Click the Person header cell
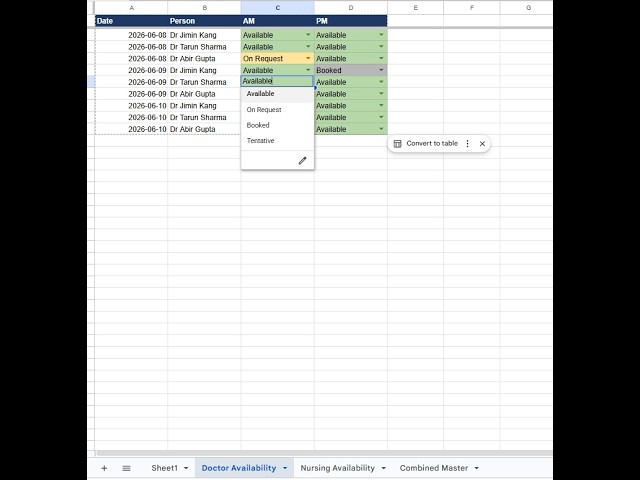 (204, 21)
